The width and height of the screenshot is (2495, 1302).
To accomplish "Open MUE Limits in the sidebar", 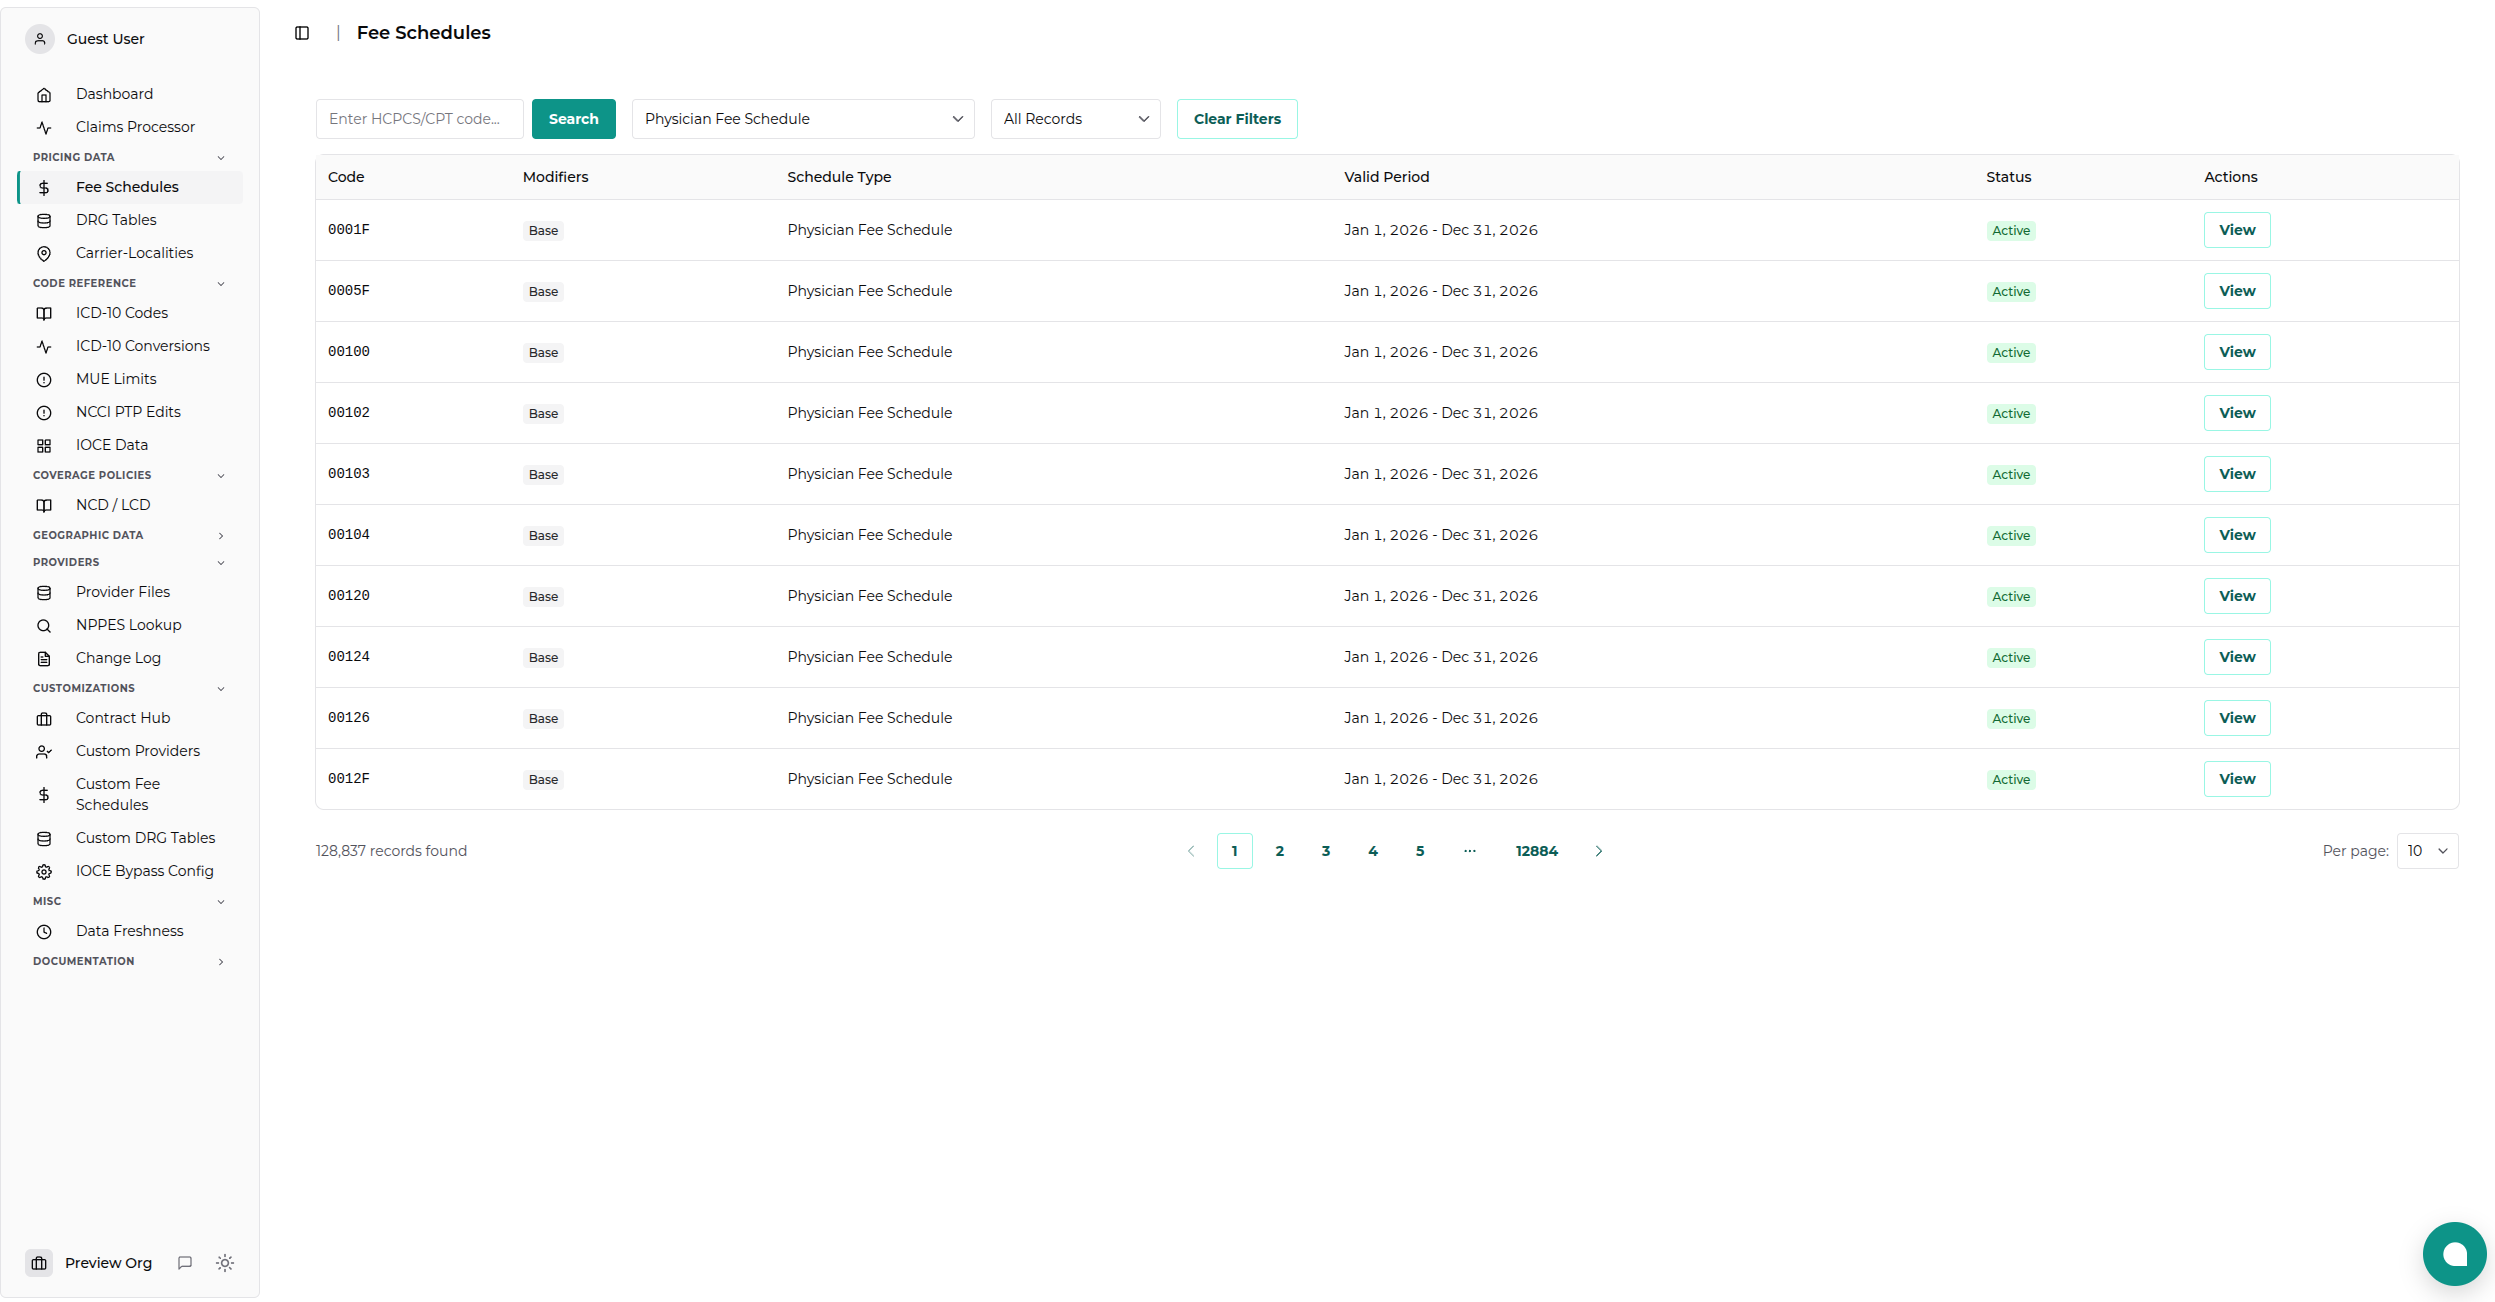I will coord(130,379).
